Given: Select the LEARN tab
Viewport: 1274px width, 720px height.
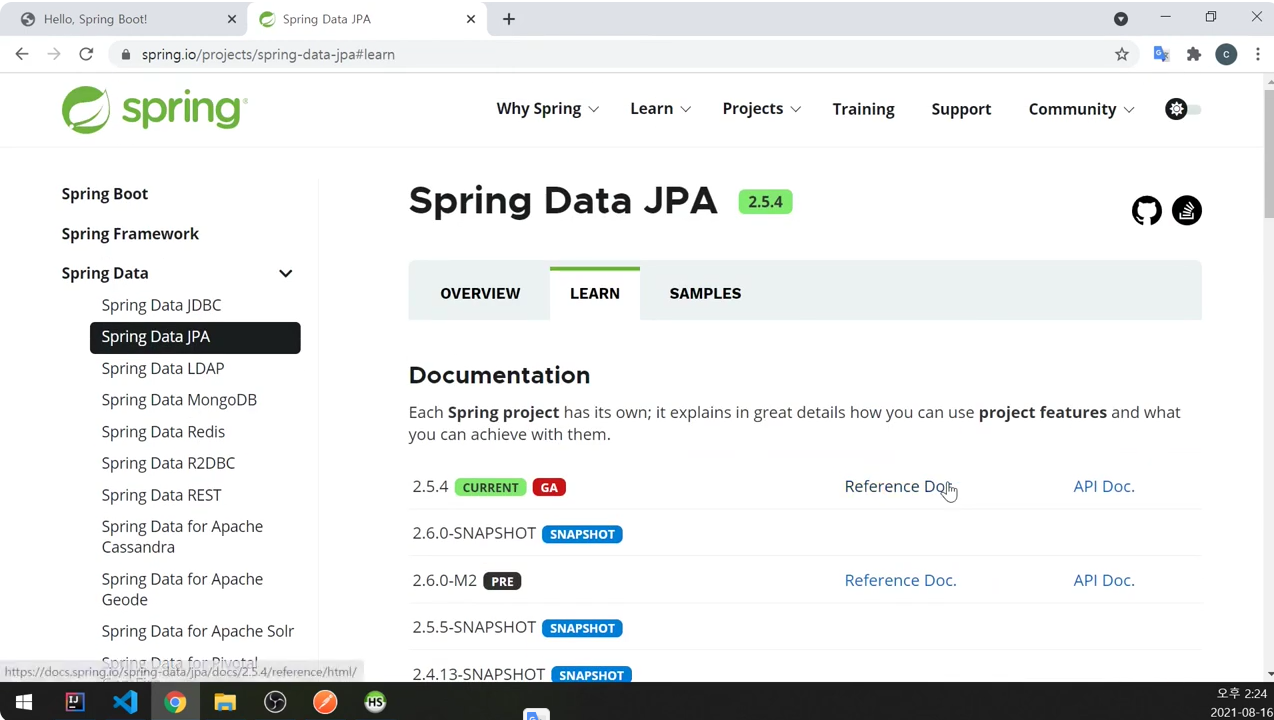Looking at the screenshot, I should coord(595,293).
